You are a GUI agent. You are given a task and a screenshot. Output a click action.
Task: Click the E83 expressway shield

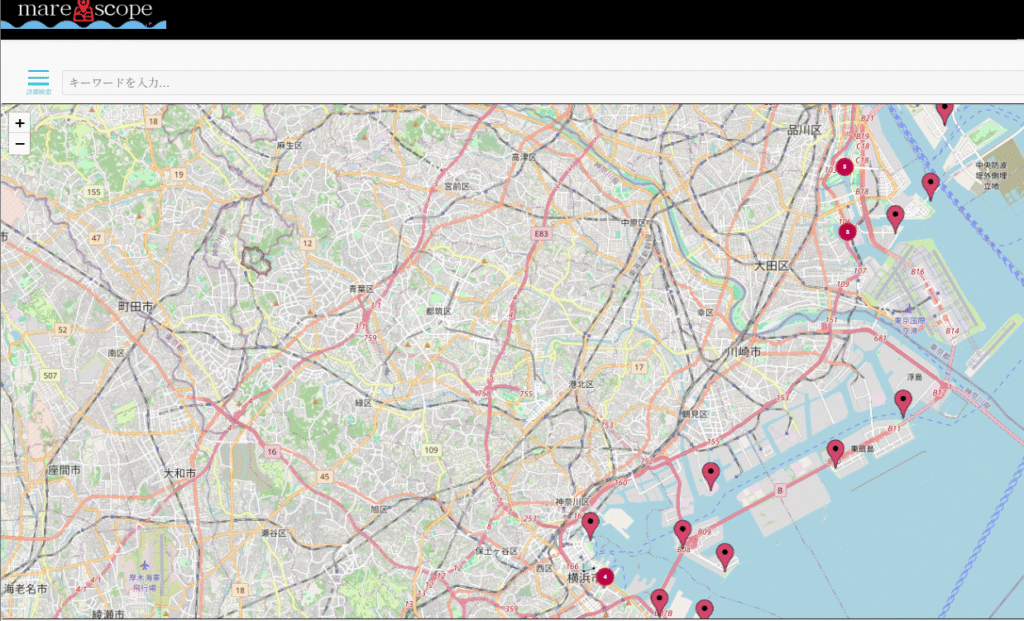(541, 234)
